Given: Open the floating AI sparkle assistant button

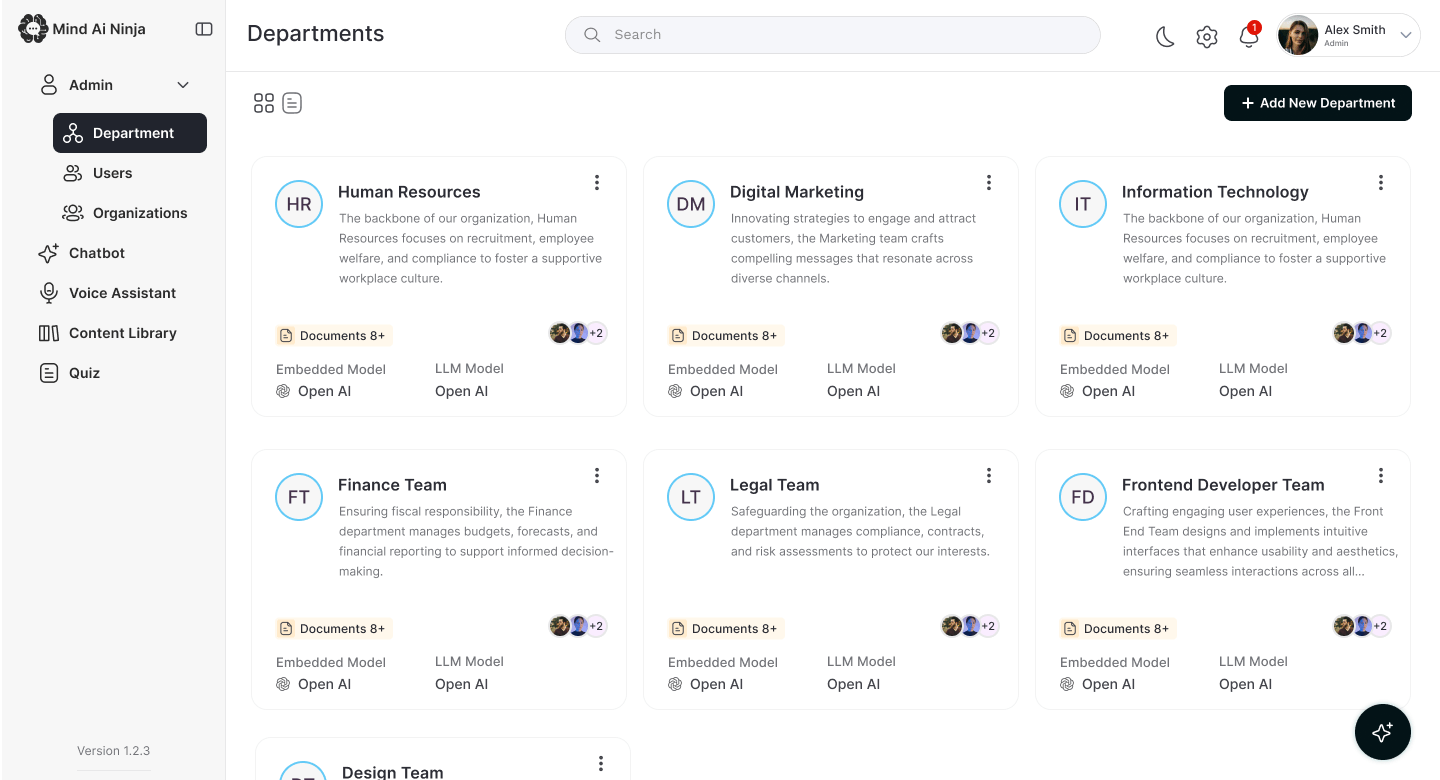Looking at the screenshot, I should 1383,733.
